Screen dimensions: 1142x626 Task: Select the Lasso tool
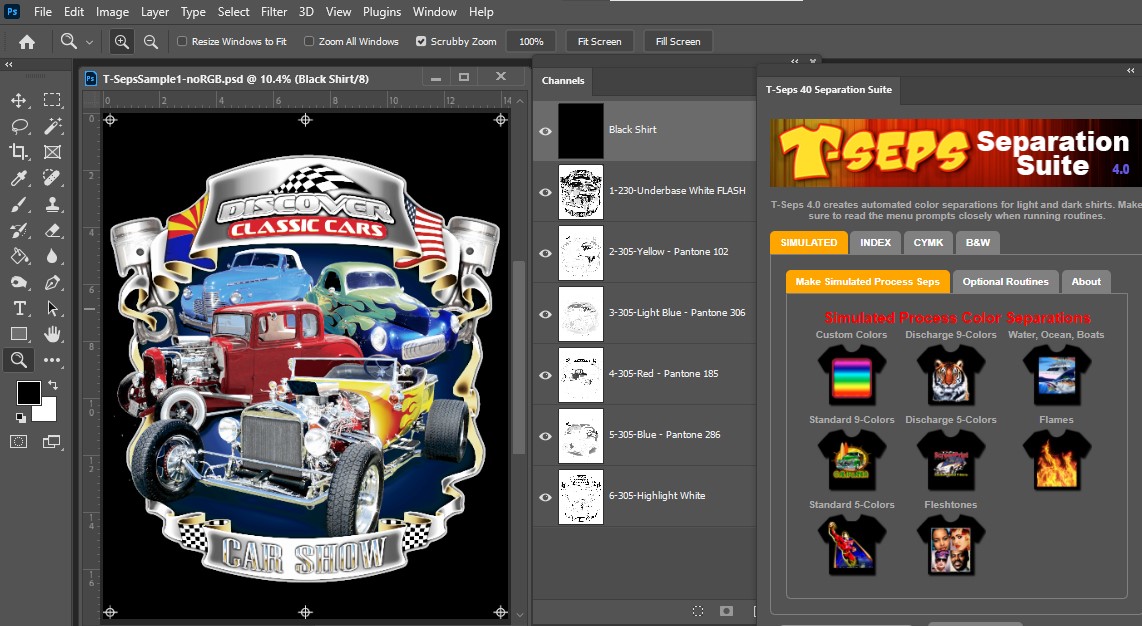pyautogui.click(x=18, y=126)
